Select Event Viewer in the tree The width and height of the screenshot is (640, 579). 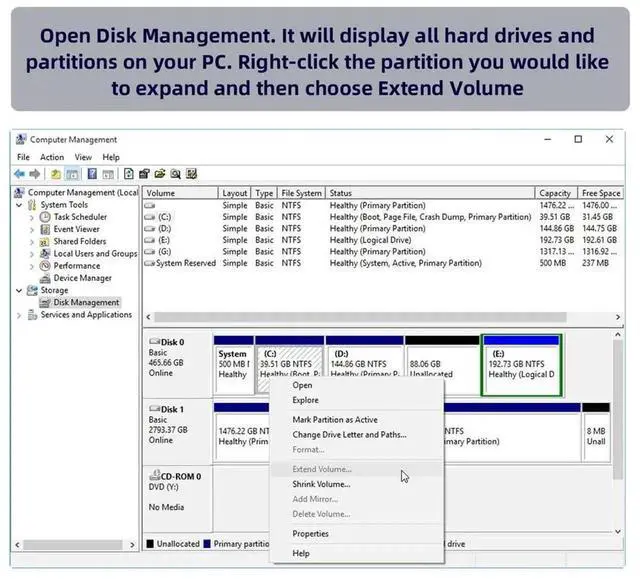pyautogui.click(x=76, y=229)
